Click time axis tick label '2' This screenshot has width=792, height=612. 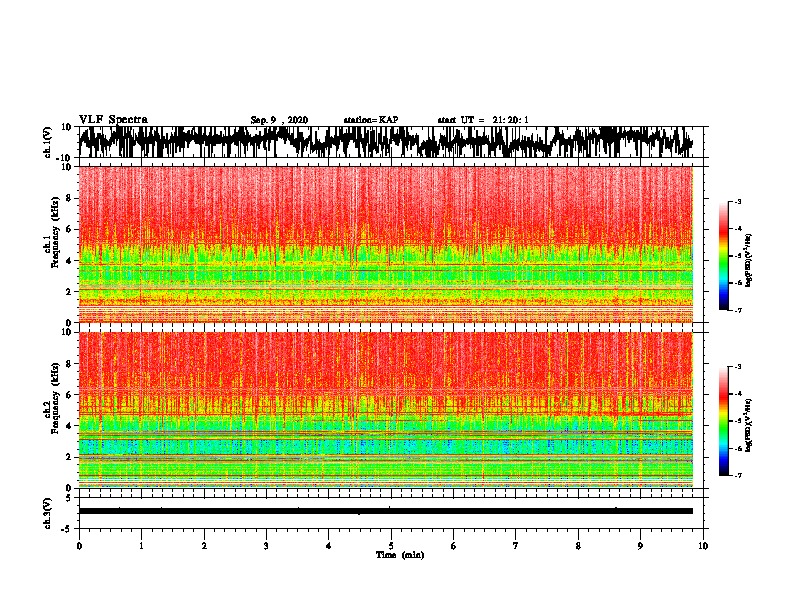[x=204, y=546]
